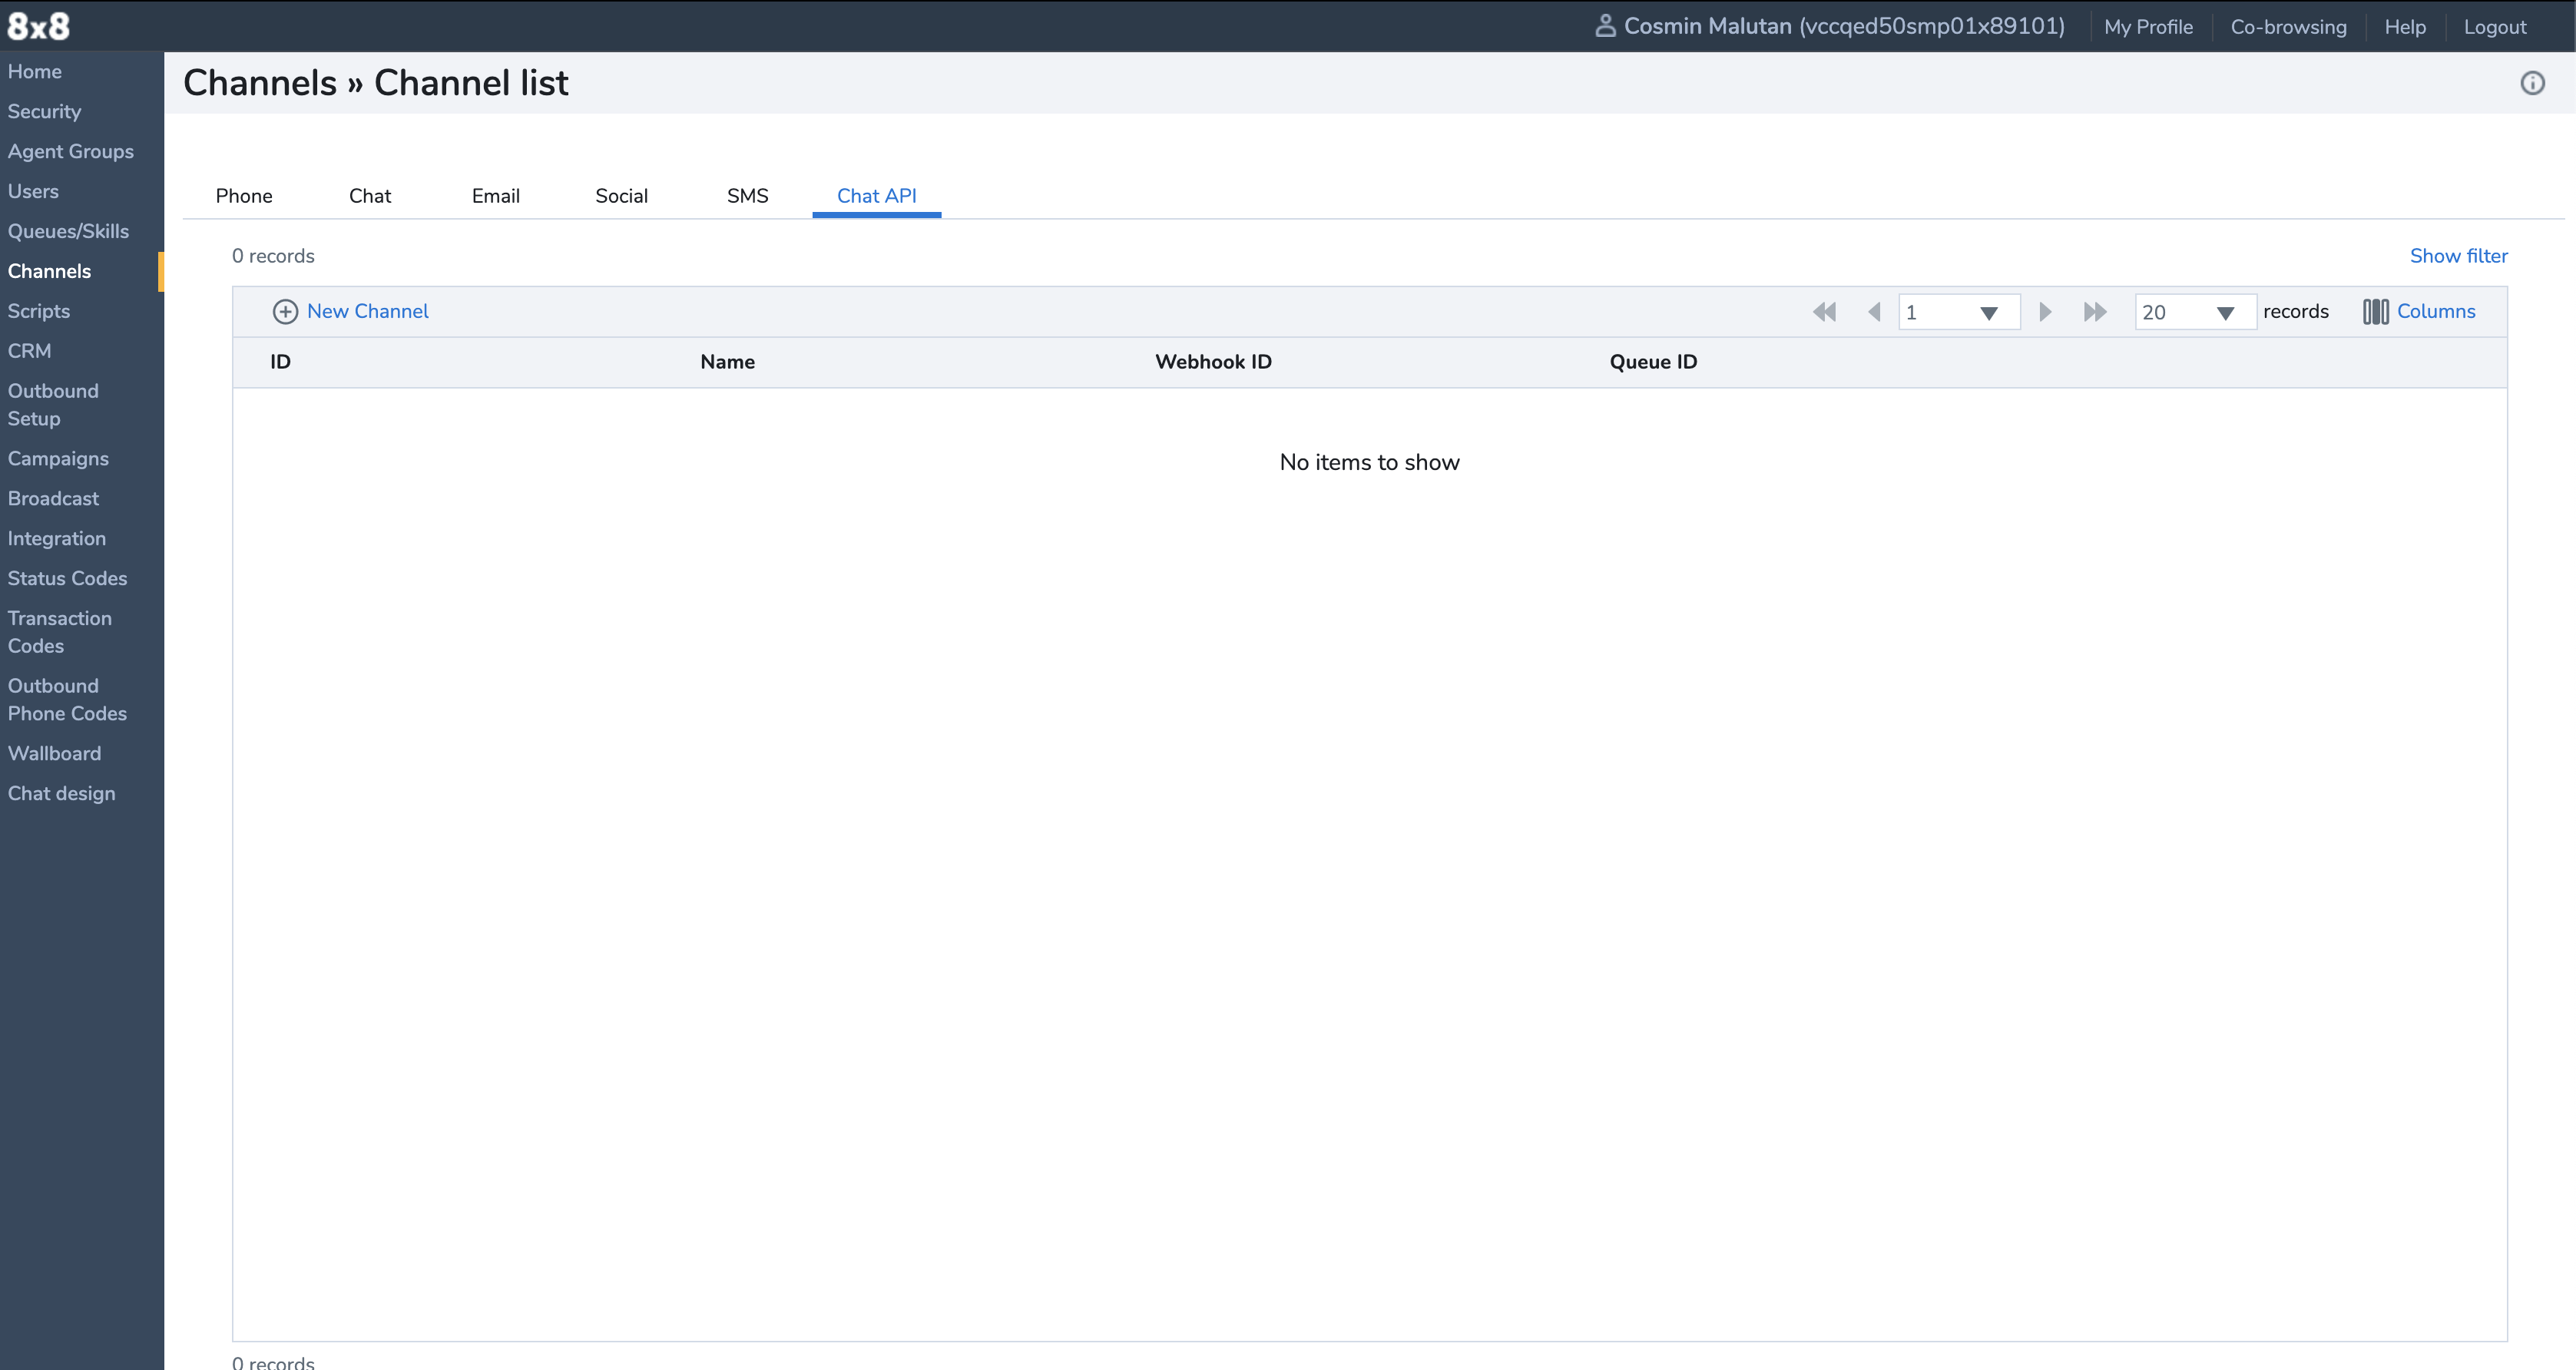Open the page number dropdown
The width and height of the screenshot is (2576, 1370).
tap(1958, 312)
